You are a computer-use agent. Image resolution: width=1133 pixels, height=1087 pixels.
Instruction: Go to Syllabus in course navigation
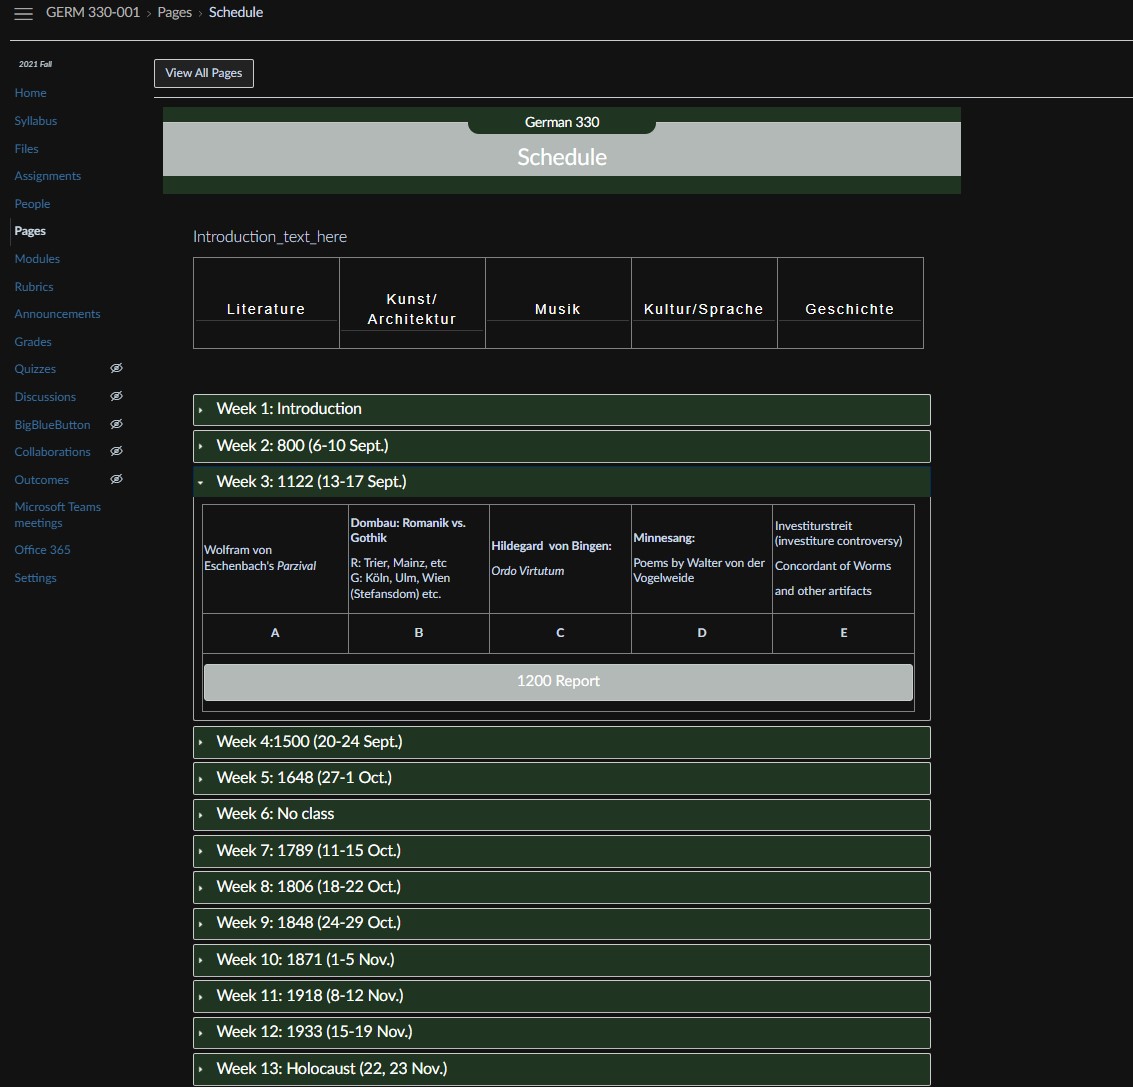click(36, 121)
